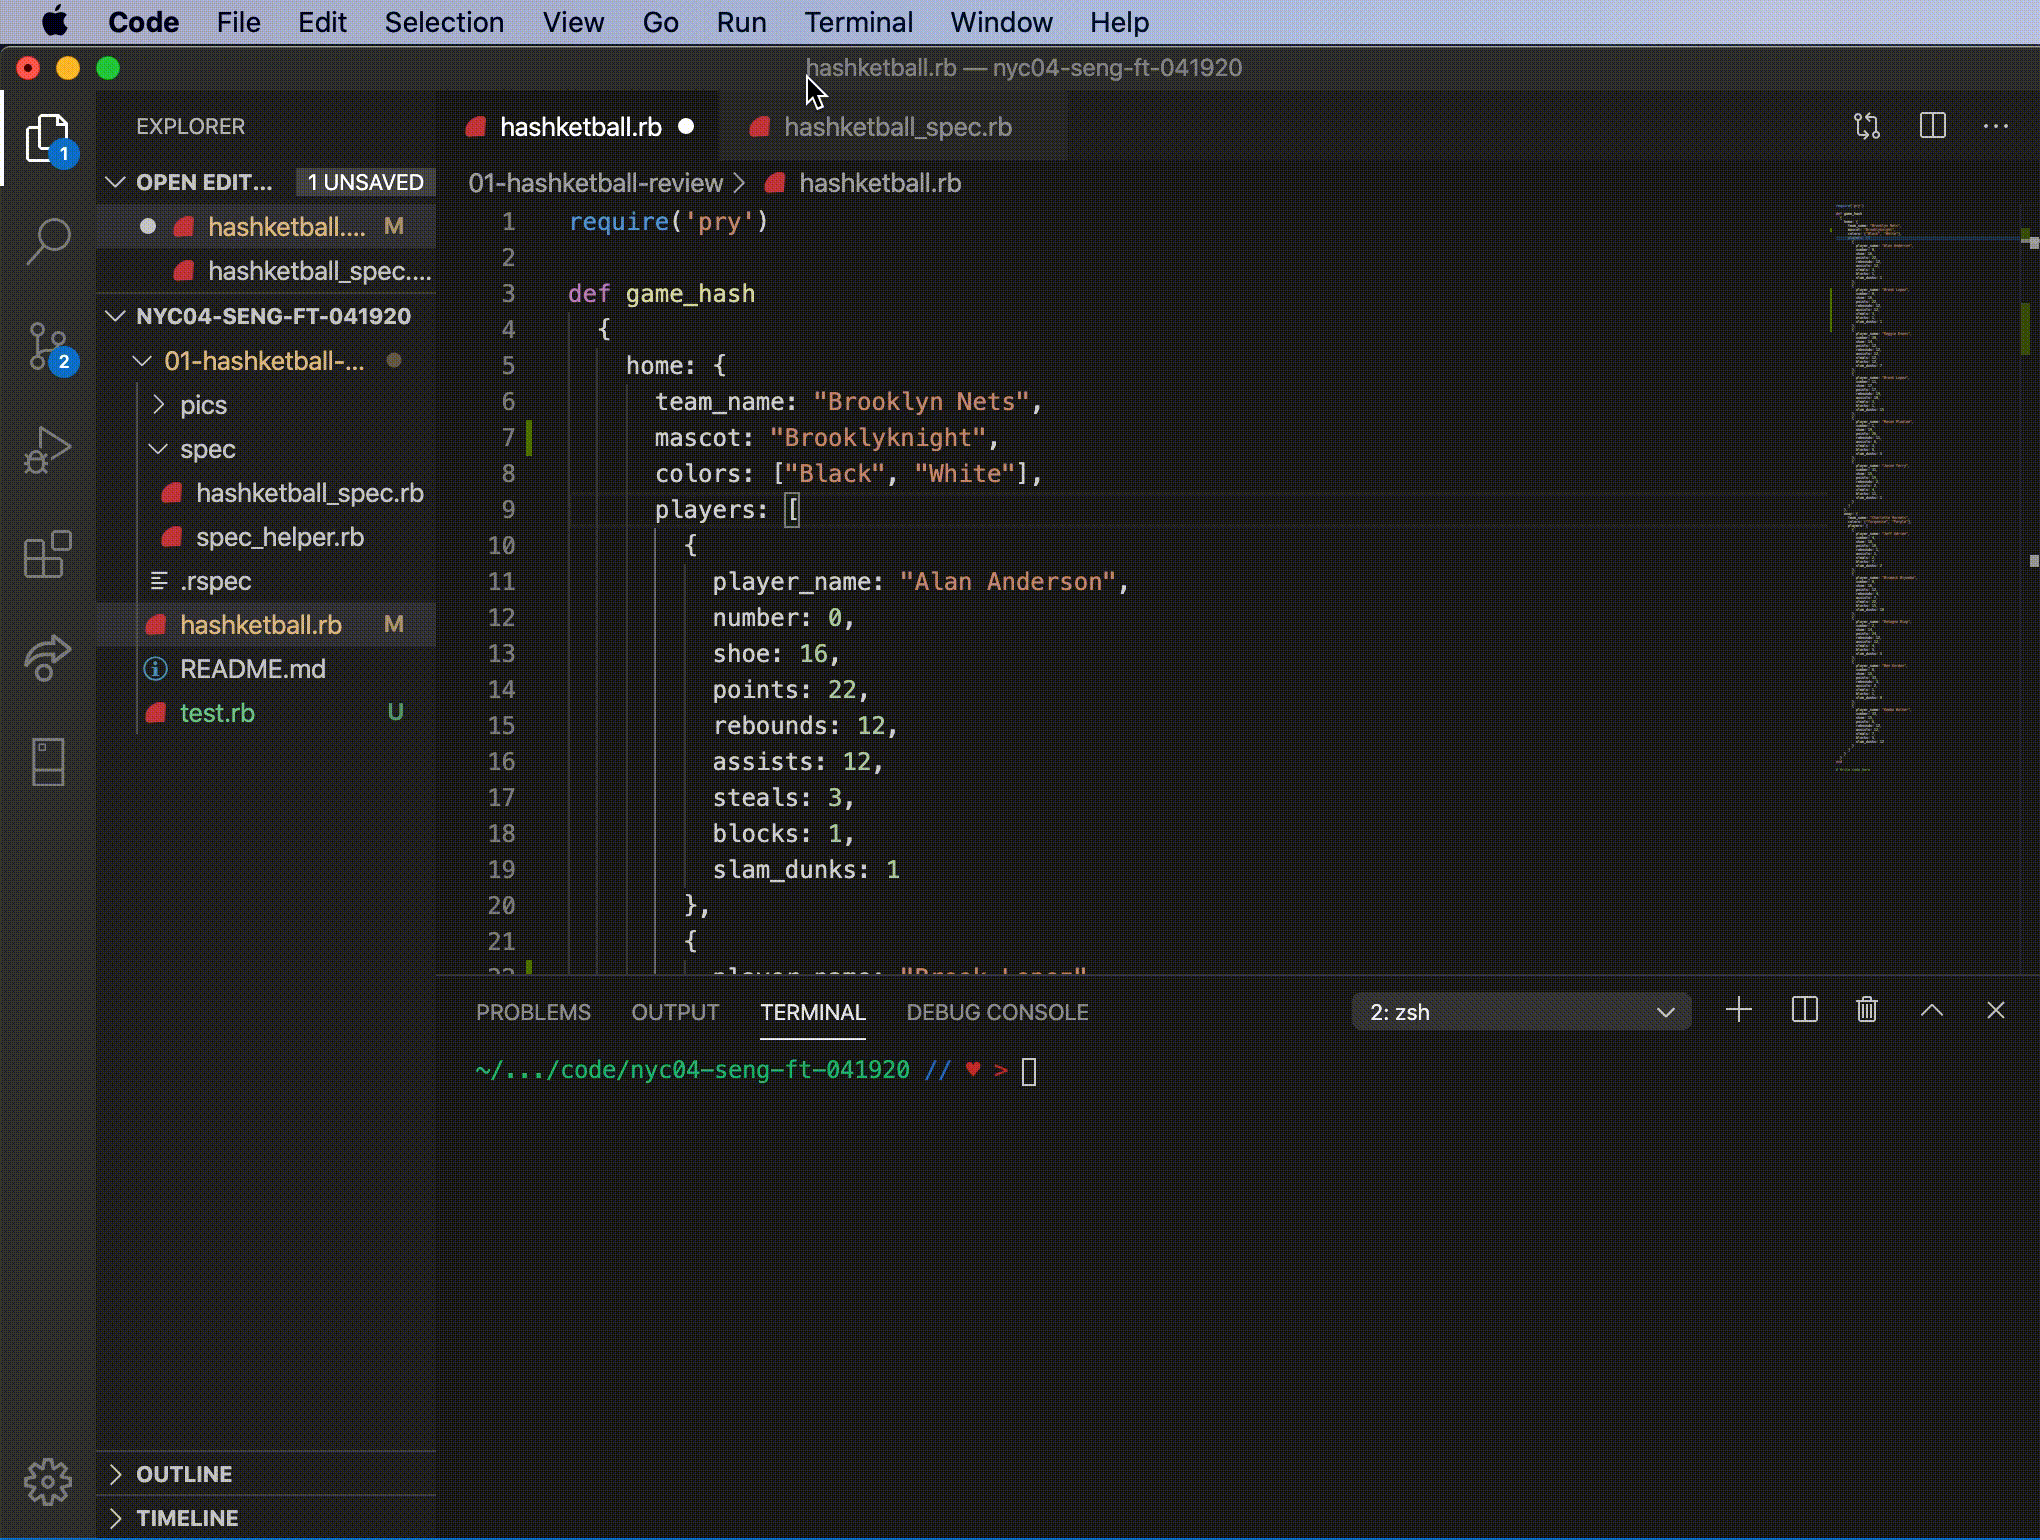Image resolution: width=2040 pixels, height=1540 pixels.
Task: Collapse the Open Editors section
Action: [x=115, y=182]
